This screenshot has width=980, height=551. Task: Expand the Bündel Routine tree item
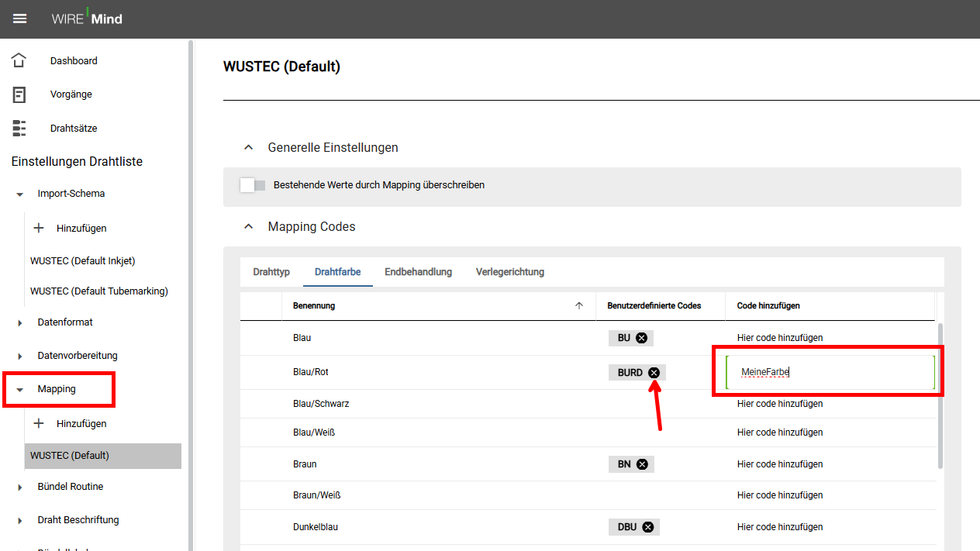(x=20, y=487)
